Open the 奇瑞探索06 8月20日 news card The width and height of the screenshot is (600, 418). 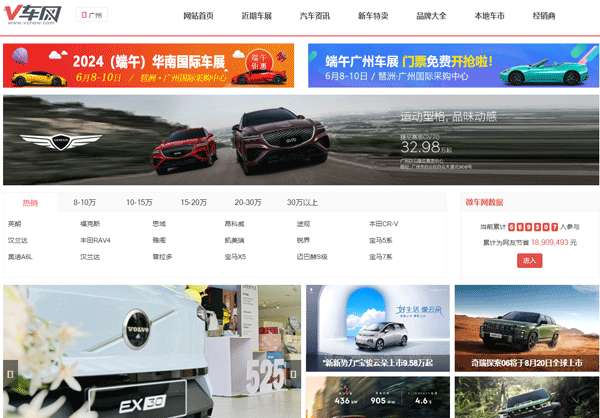coord(527,328)
